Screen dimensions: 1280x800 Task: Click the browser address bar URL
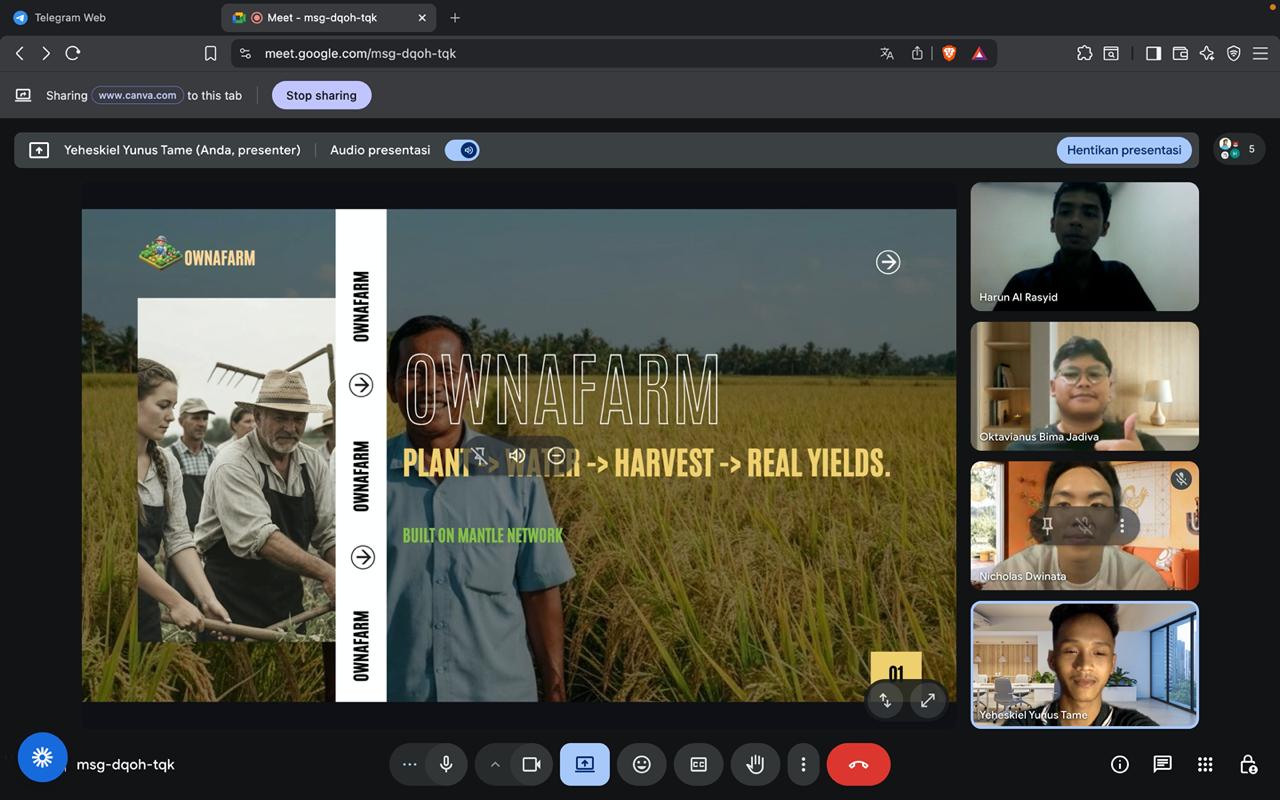(360, 54)
